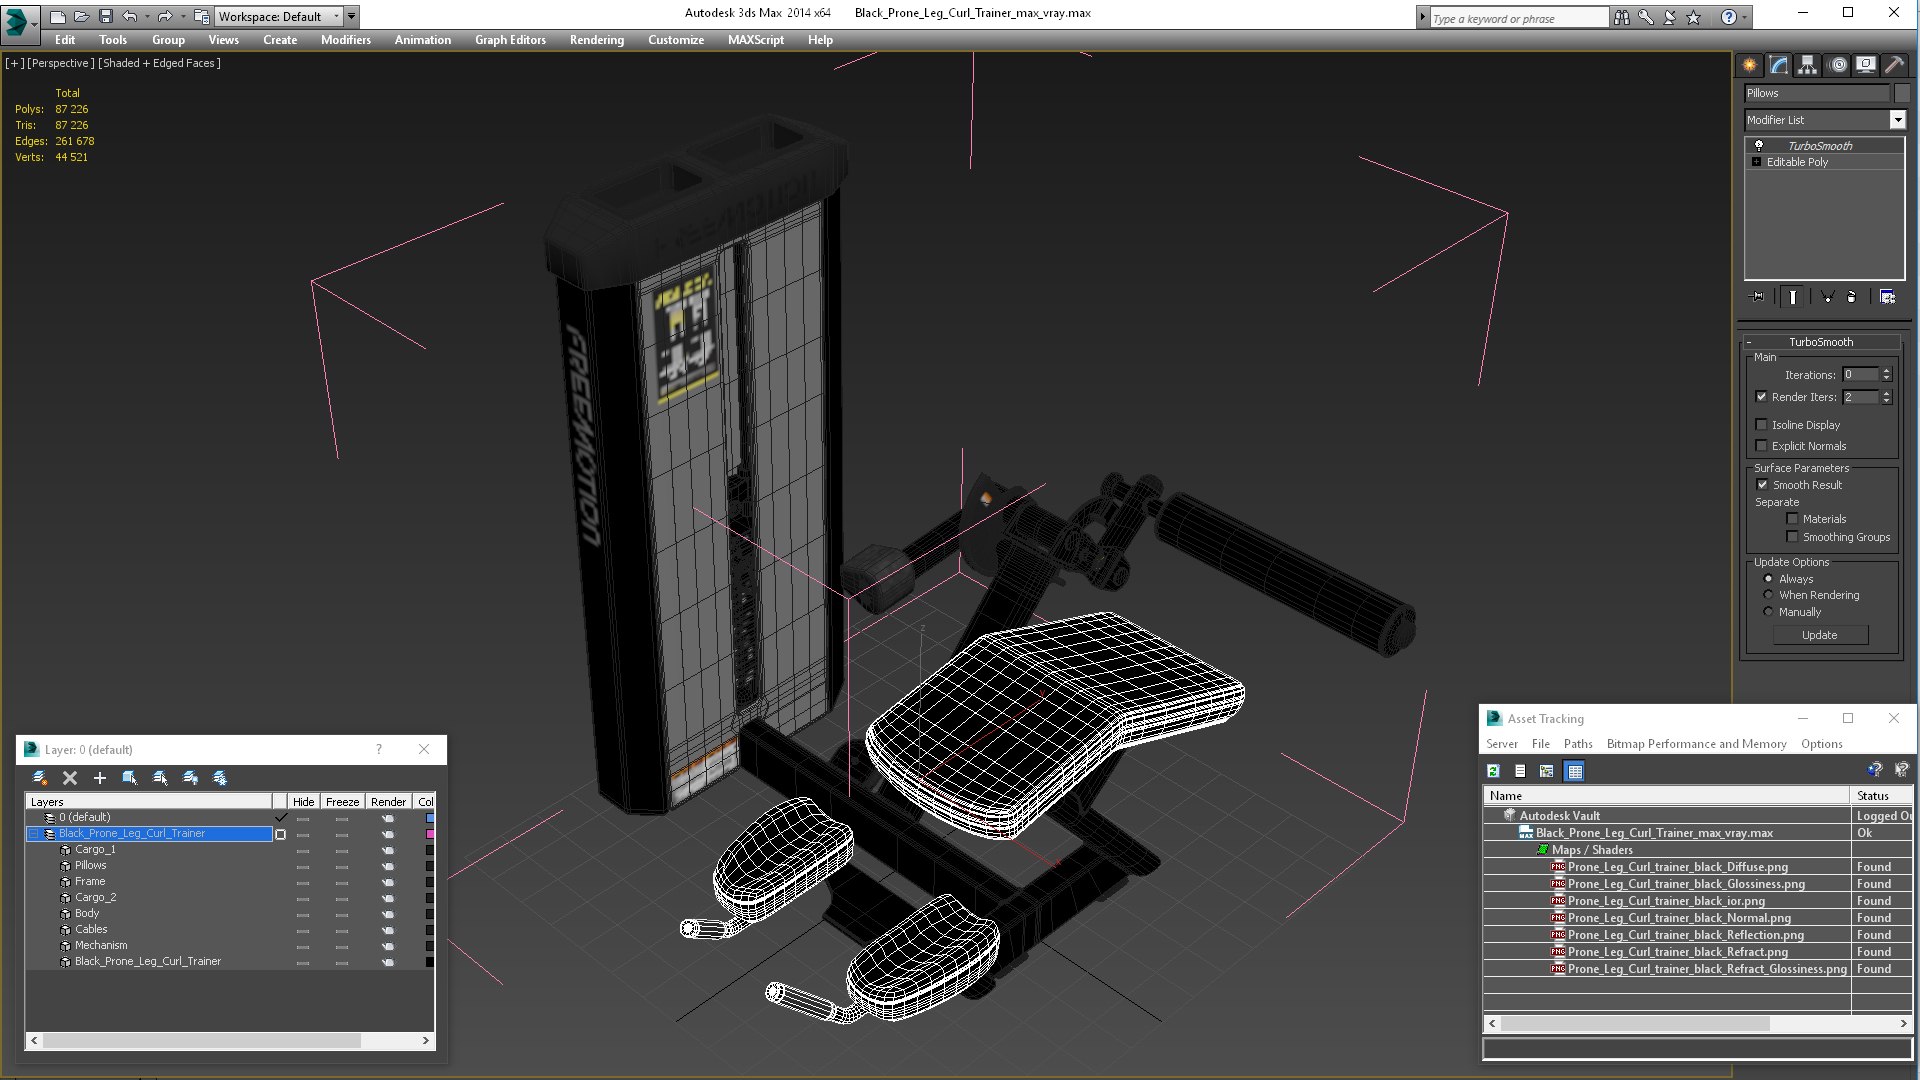Switch to the Hierarchy panel icon
Screen dimensions: 1920x1080
click(1807, 65)
